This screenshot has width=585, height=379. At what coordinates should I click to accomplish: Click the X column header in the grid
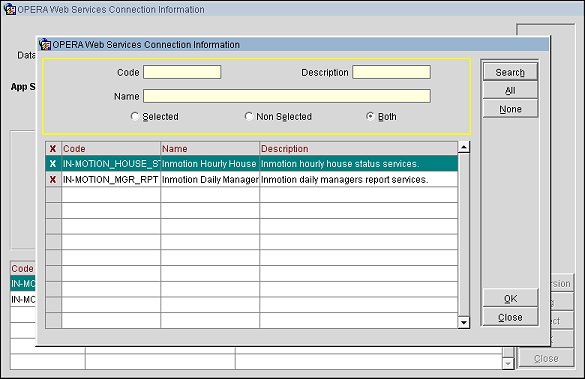tap(53, 148)
